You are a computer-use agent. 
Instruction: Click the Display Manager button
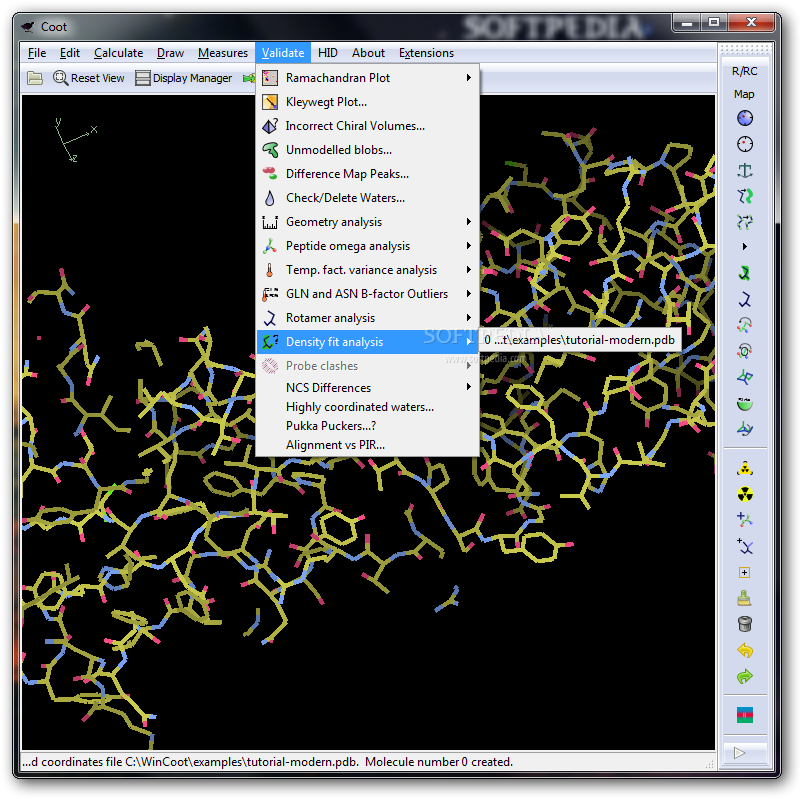pos(184,78)
